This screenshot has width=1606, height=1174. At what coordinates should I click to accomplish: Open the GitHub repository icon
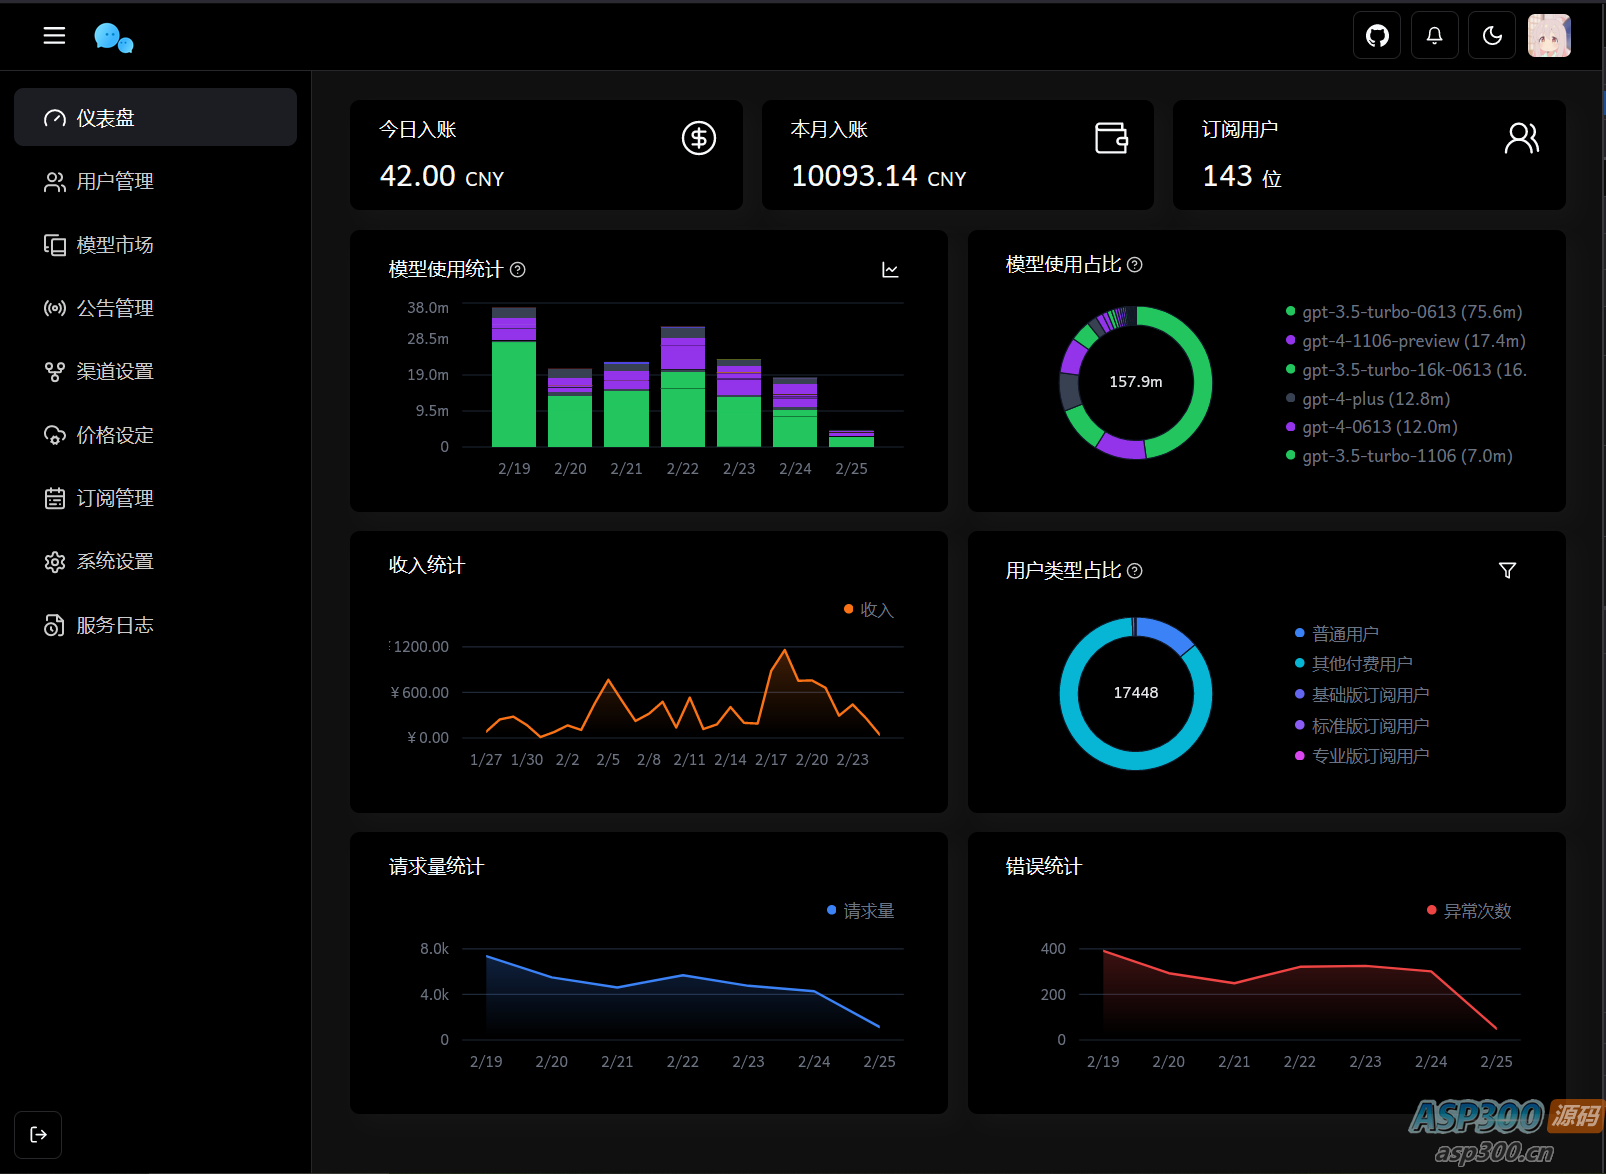[x=1377, y=36]
